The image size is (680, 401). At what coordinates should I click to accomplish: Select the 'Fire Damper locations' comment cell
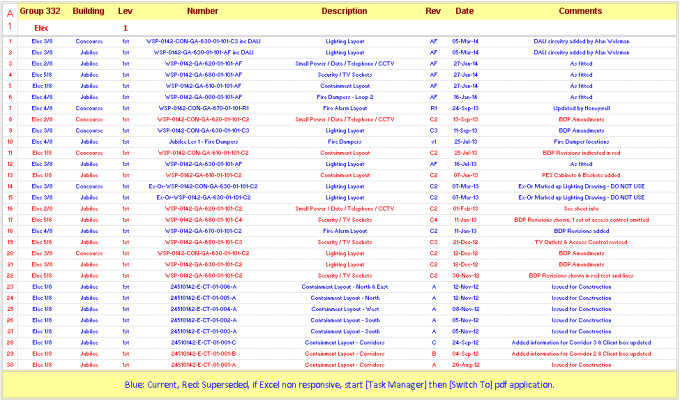pos(580,141)
